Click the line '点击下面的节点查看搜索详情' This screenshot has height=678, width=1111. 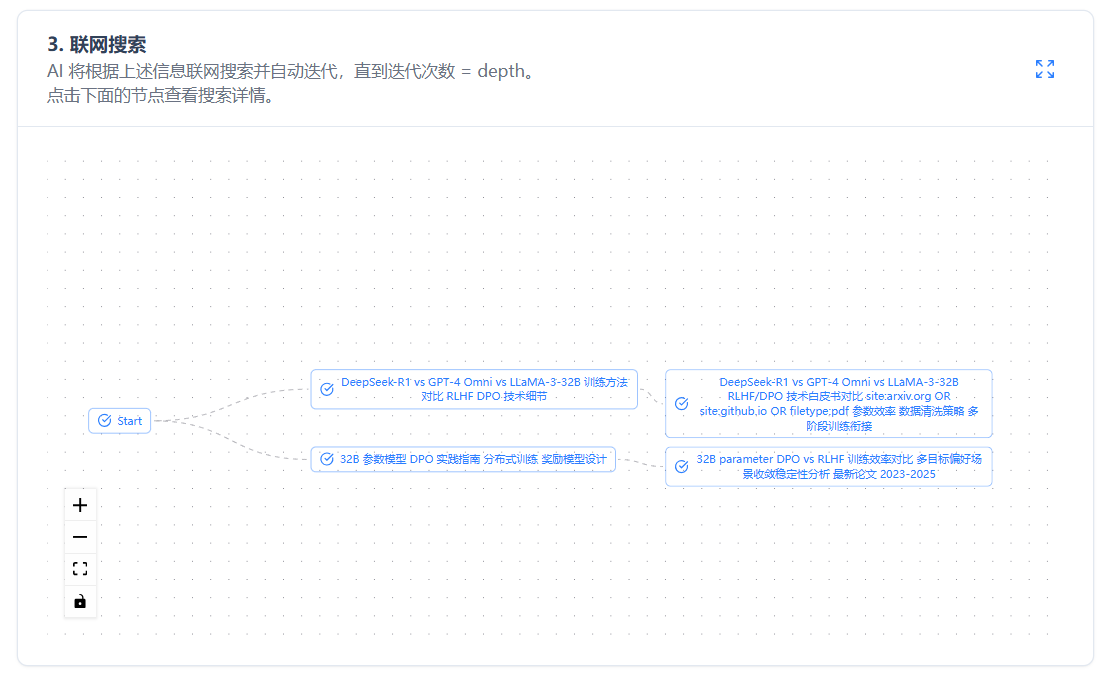click(160, 97)
